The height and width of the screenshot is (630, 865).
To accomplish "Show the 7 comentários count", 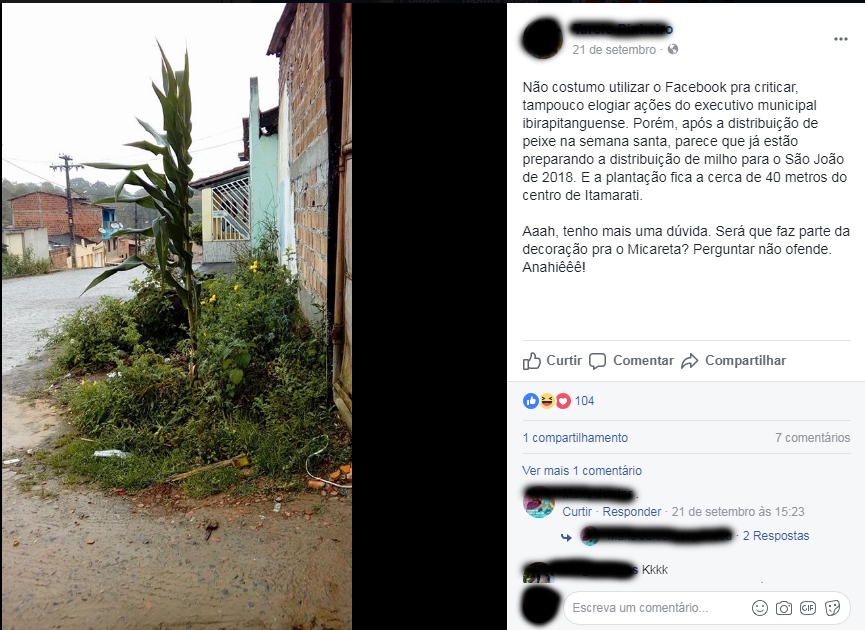I will (812, 437).
